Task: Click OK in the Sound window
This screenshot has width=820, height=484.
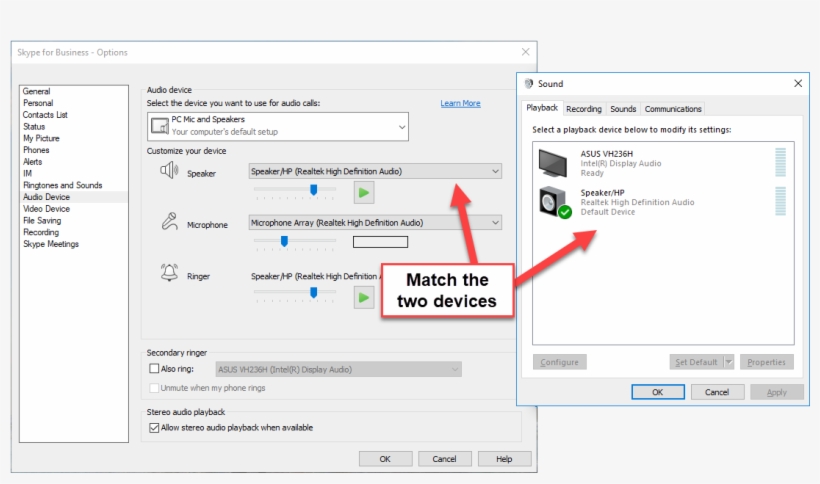Action: click(658, 392)
